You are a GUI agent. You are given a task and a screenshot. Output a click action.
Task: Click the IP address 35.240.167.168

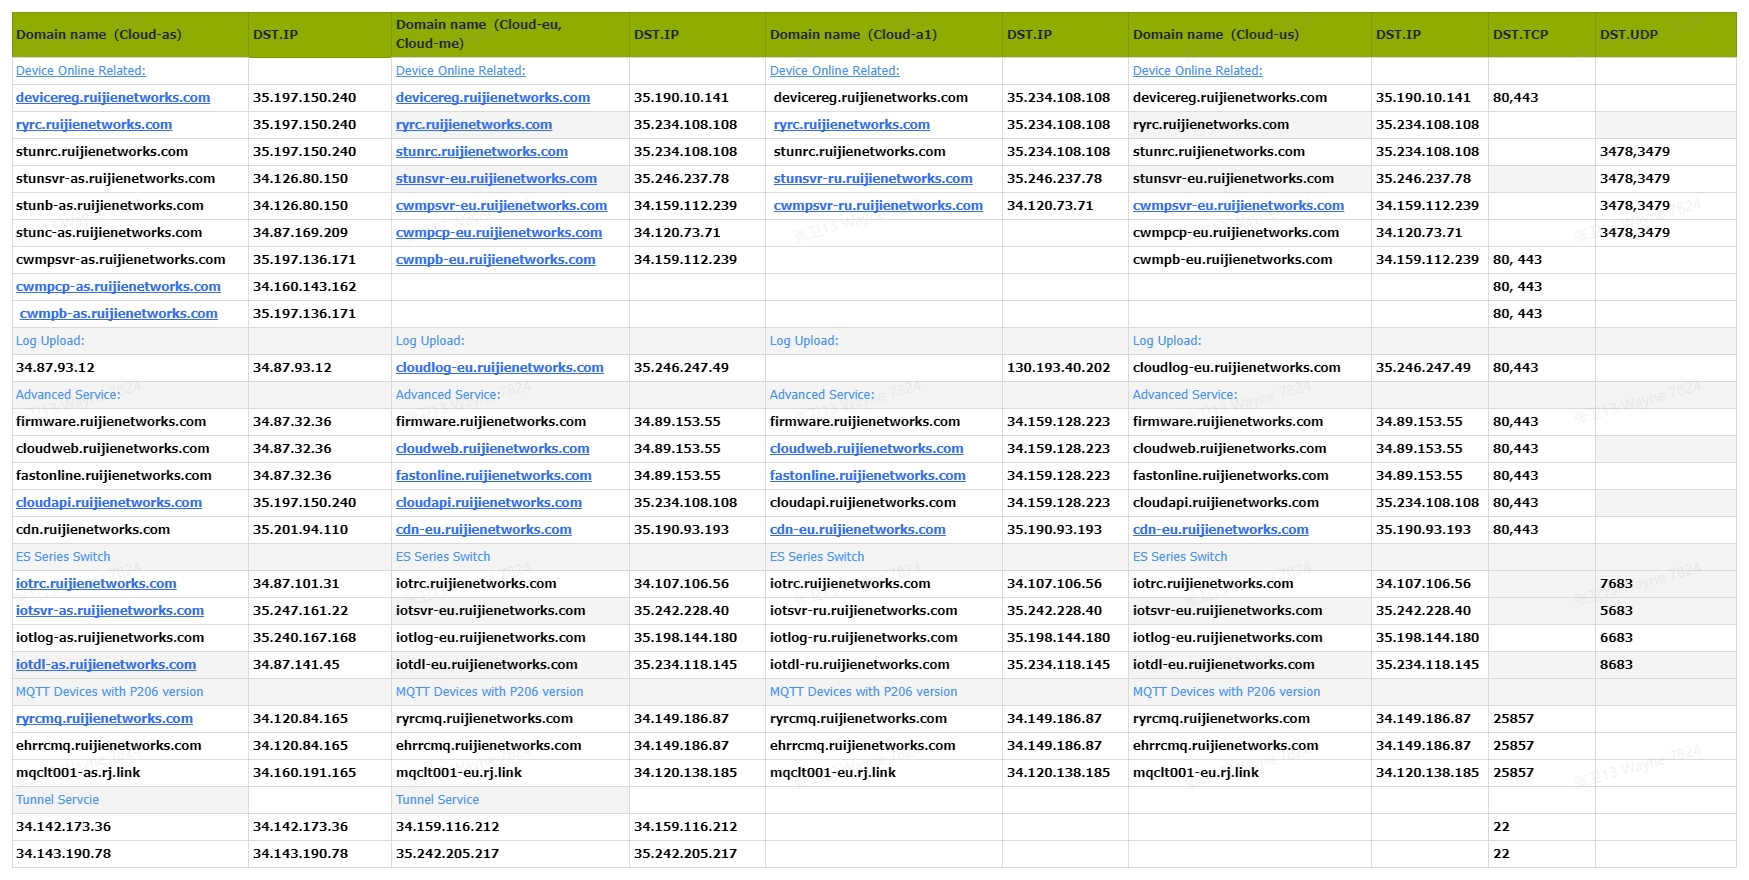(305, 638)
